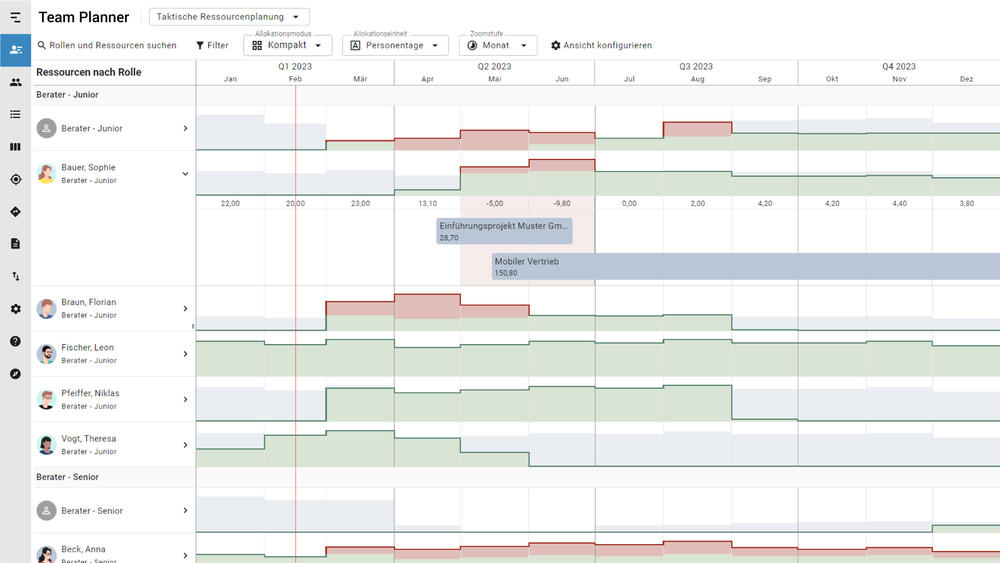Click the Berater - Junior group header
This screenshot has width=1000, height=563.
click(67, 94)
